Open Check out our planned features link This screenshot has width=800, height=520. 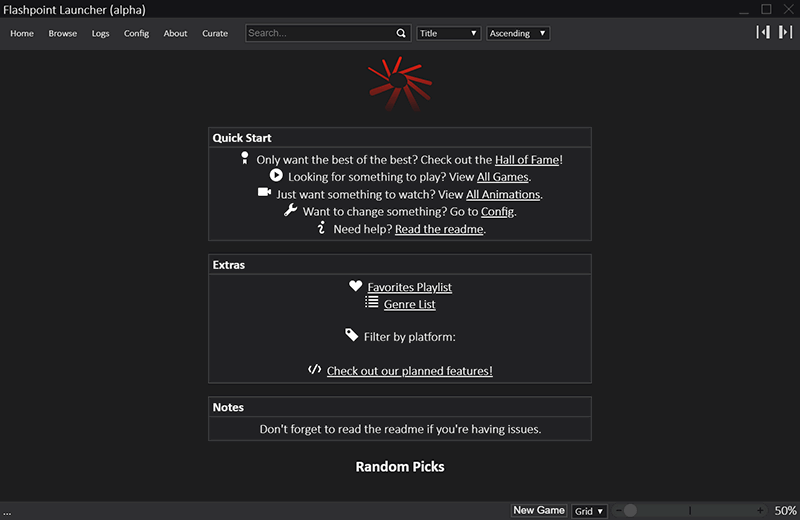click(410, 371)
